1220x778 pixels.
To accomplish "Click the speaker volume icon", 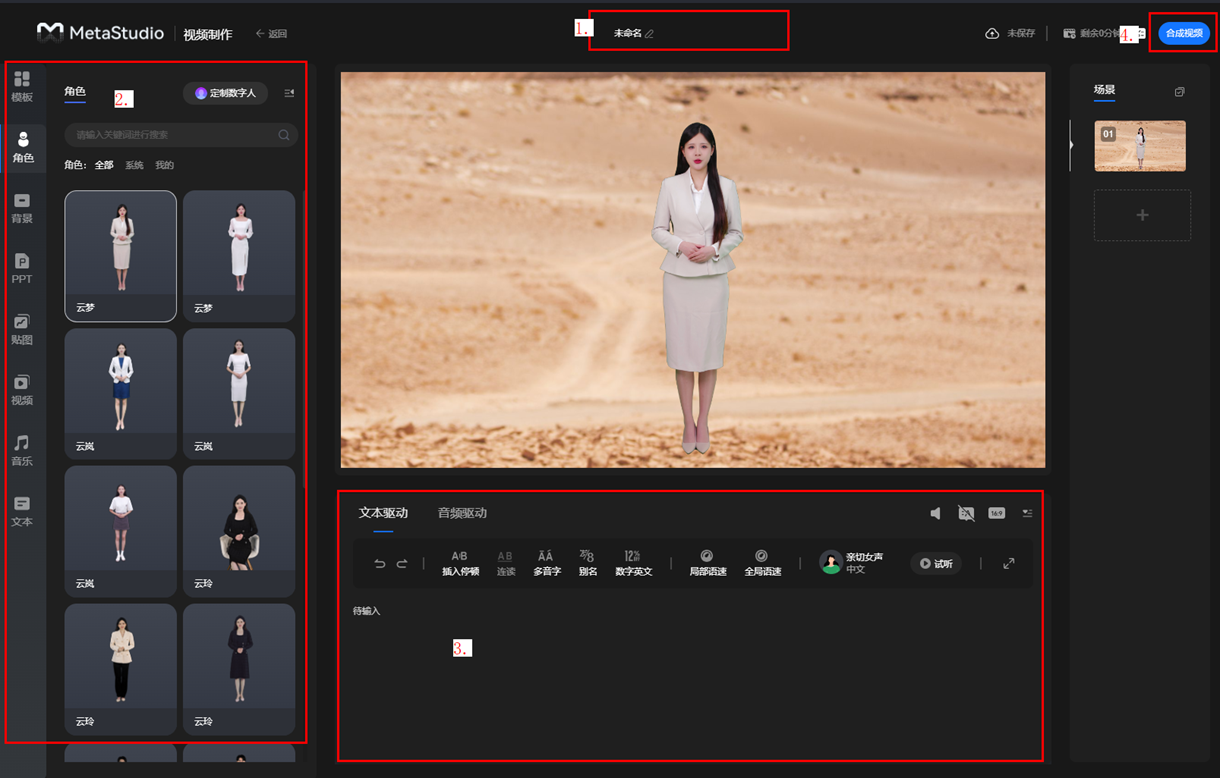I will pos(935,513).
